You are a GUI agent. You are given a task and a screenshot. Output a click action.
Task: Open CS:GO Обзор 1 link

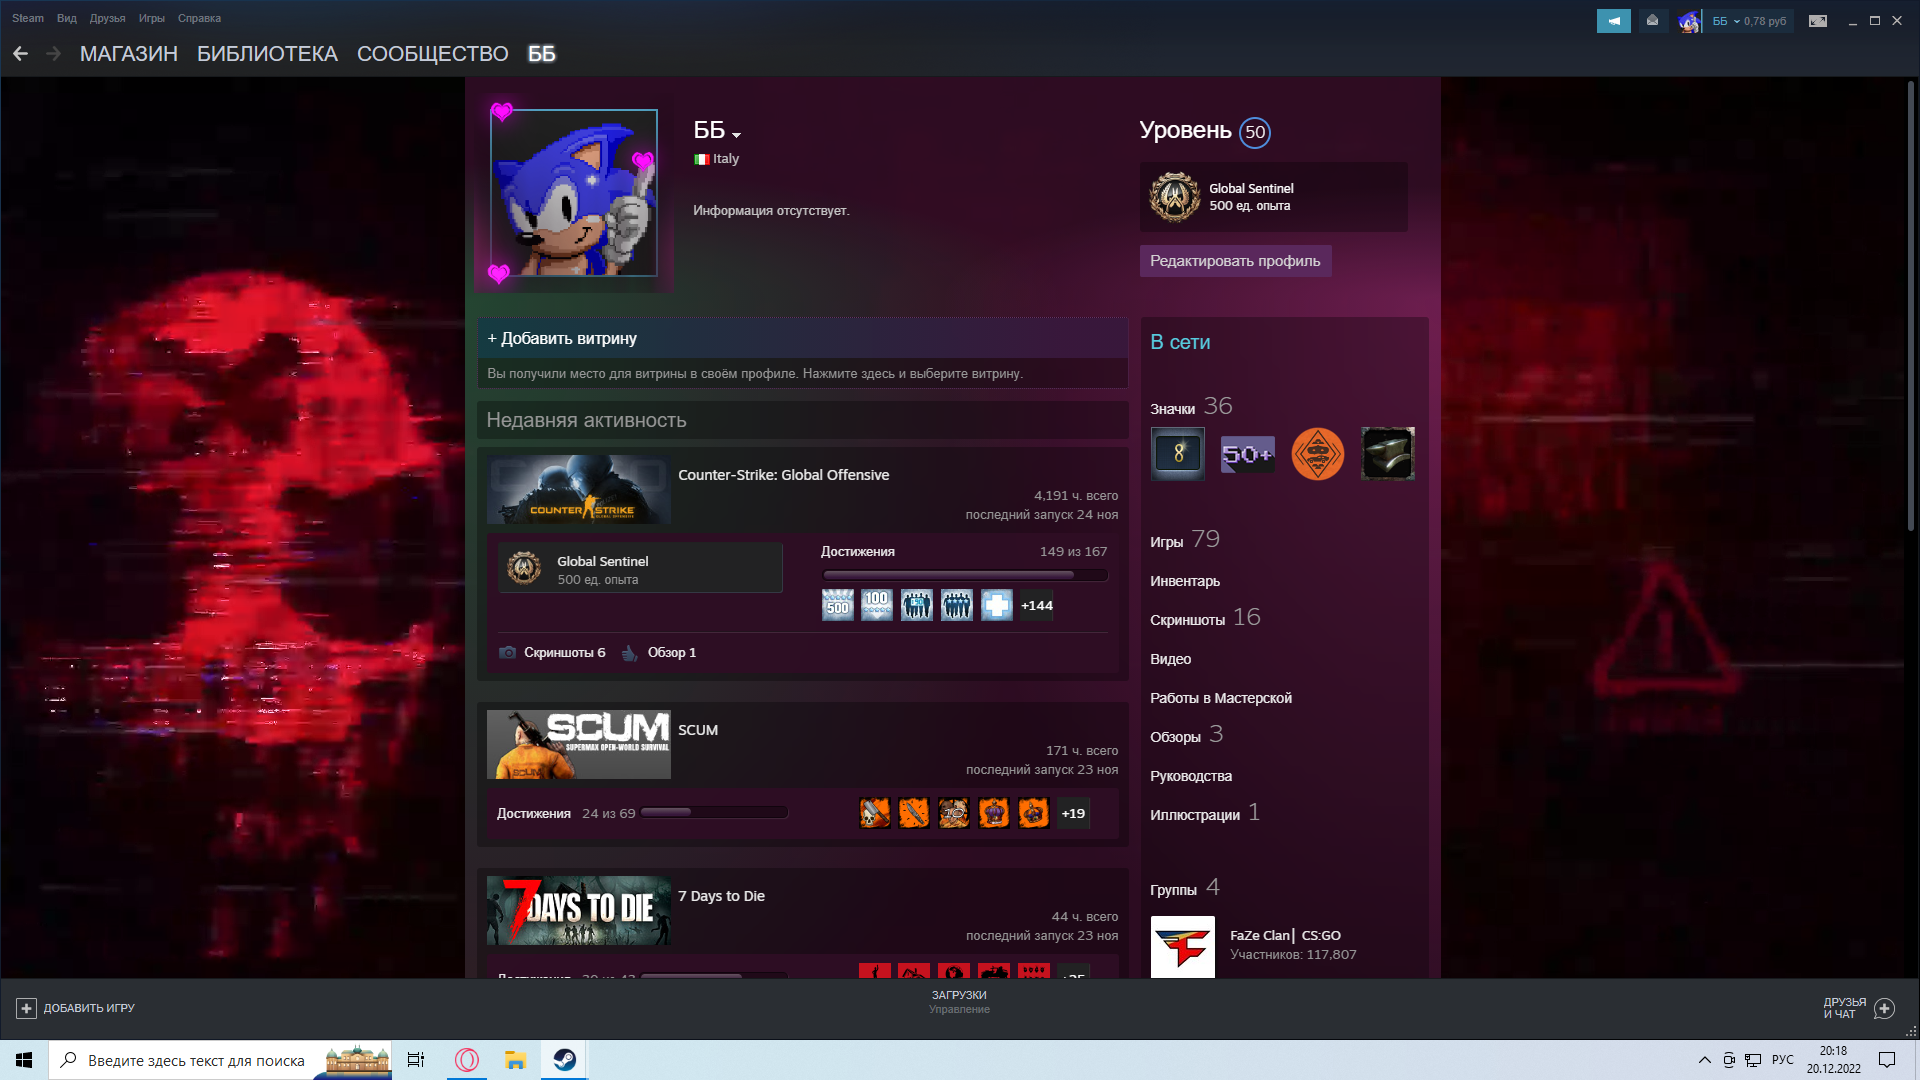pyautogui.click(x=660, y=652)
